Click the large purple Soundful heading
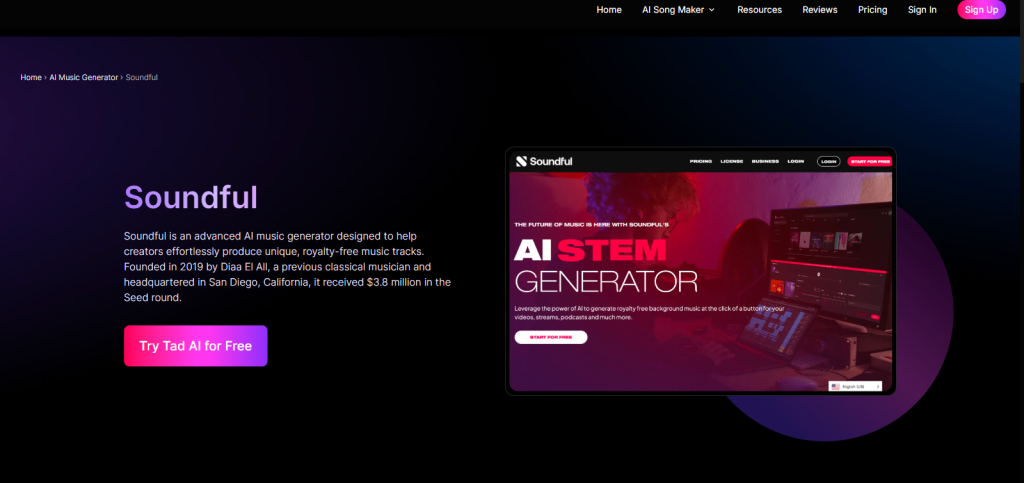 click(x=190, y=196)
